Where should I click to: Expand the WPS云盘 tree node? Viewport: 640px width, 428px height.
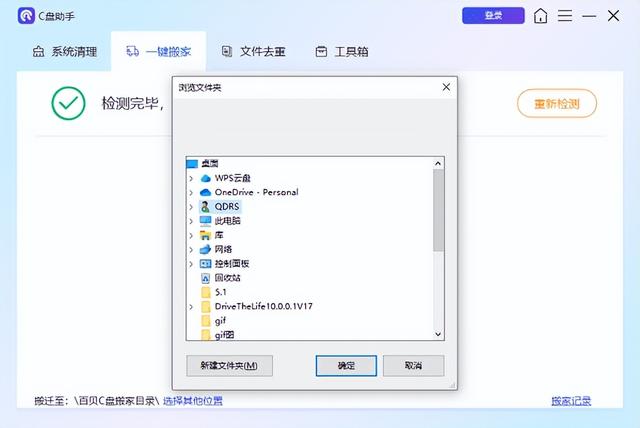click(191, 178)
